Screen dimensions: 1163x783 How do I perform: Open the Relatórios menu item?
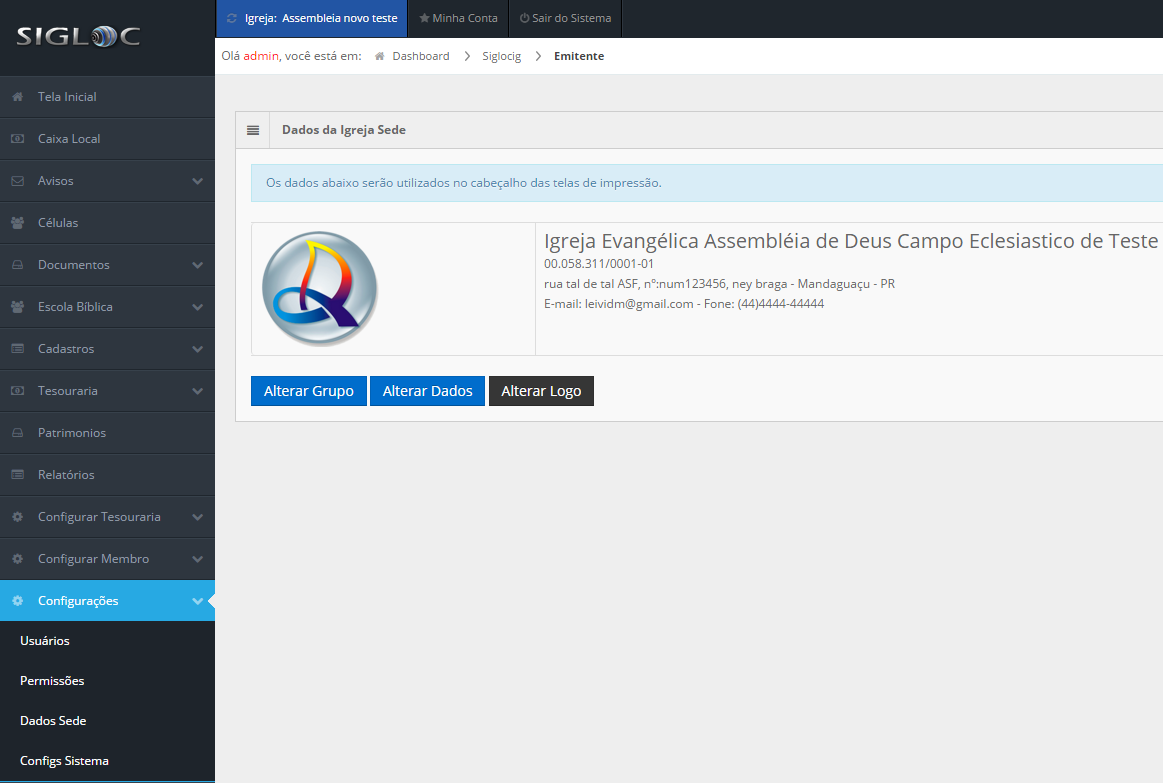pyautogui.click(x=108, y=475)
